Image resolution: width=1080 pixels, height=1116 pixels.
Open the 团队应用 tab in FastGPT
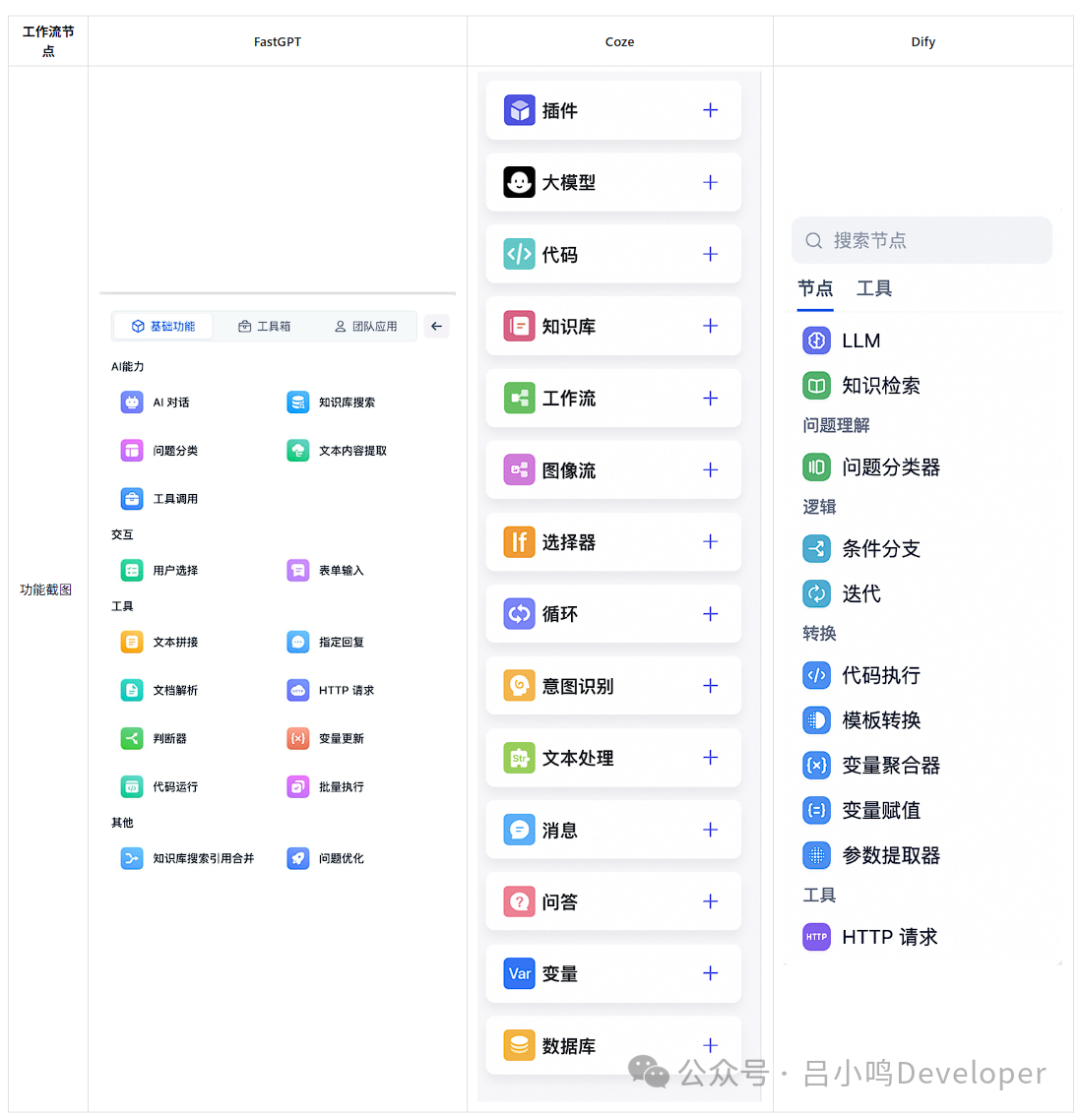click(x=366, y=325)
